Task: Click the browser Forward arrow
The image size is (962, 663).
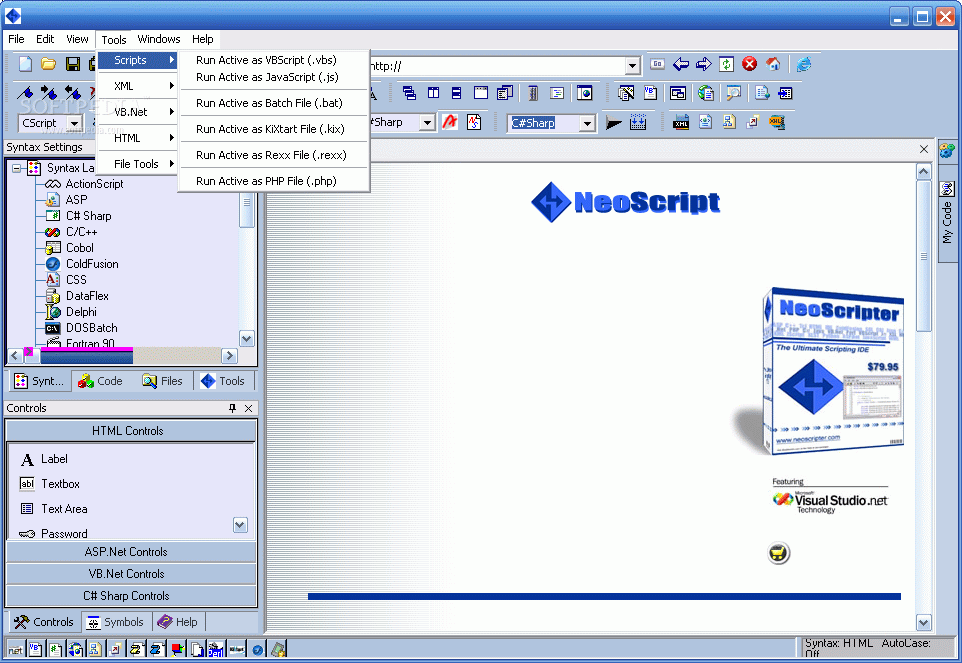Action: tap(704, 64)
